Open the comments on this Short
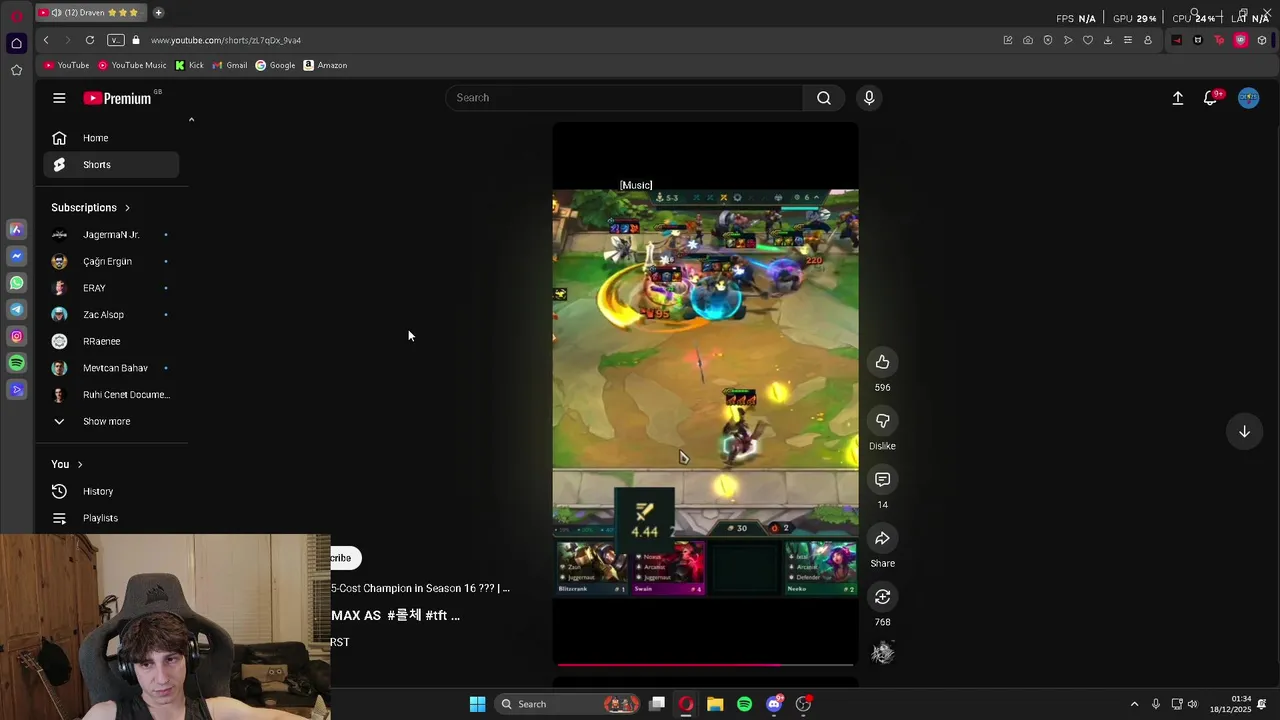This screenshot has height=720, width=1280. (882, 480)
